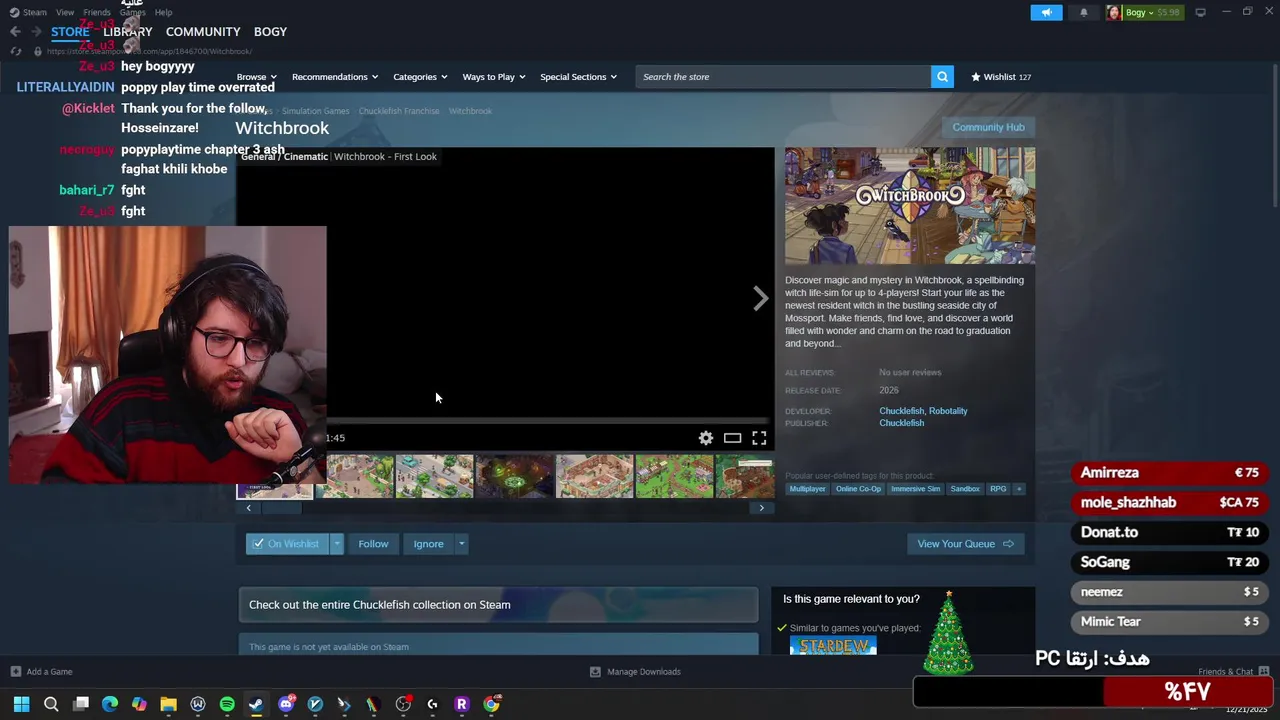Viewport: 1280px width, 720px height.
Task: Open Windows Start menu
Action: tap(21, 704)
